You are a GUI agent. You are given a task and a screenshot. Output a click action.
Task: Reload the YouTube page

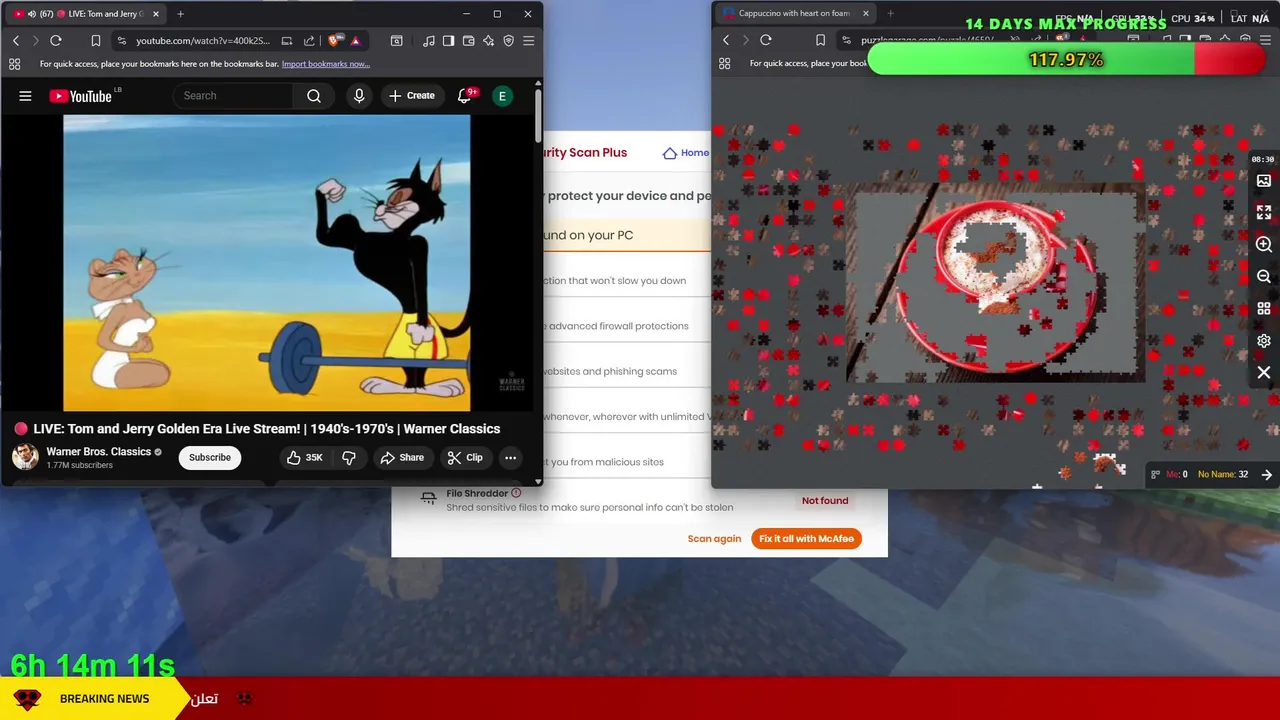(x=56, y=41)
